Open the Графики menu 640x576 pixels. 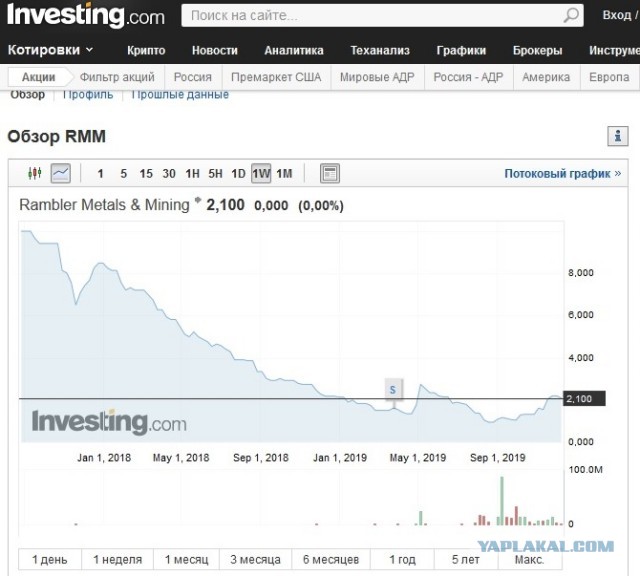[461, 50]
